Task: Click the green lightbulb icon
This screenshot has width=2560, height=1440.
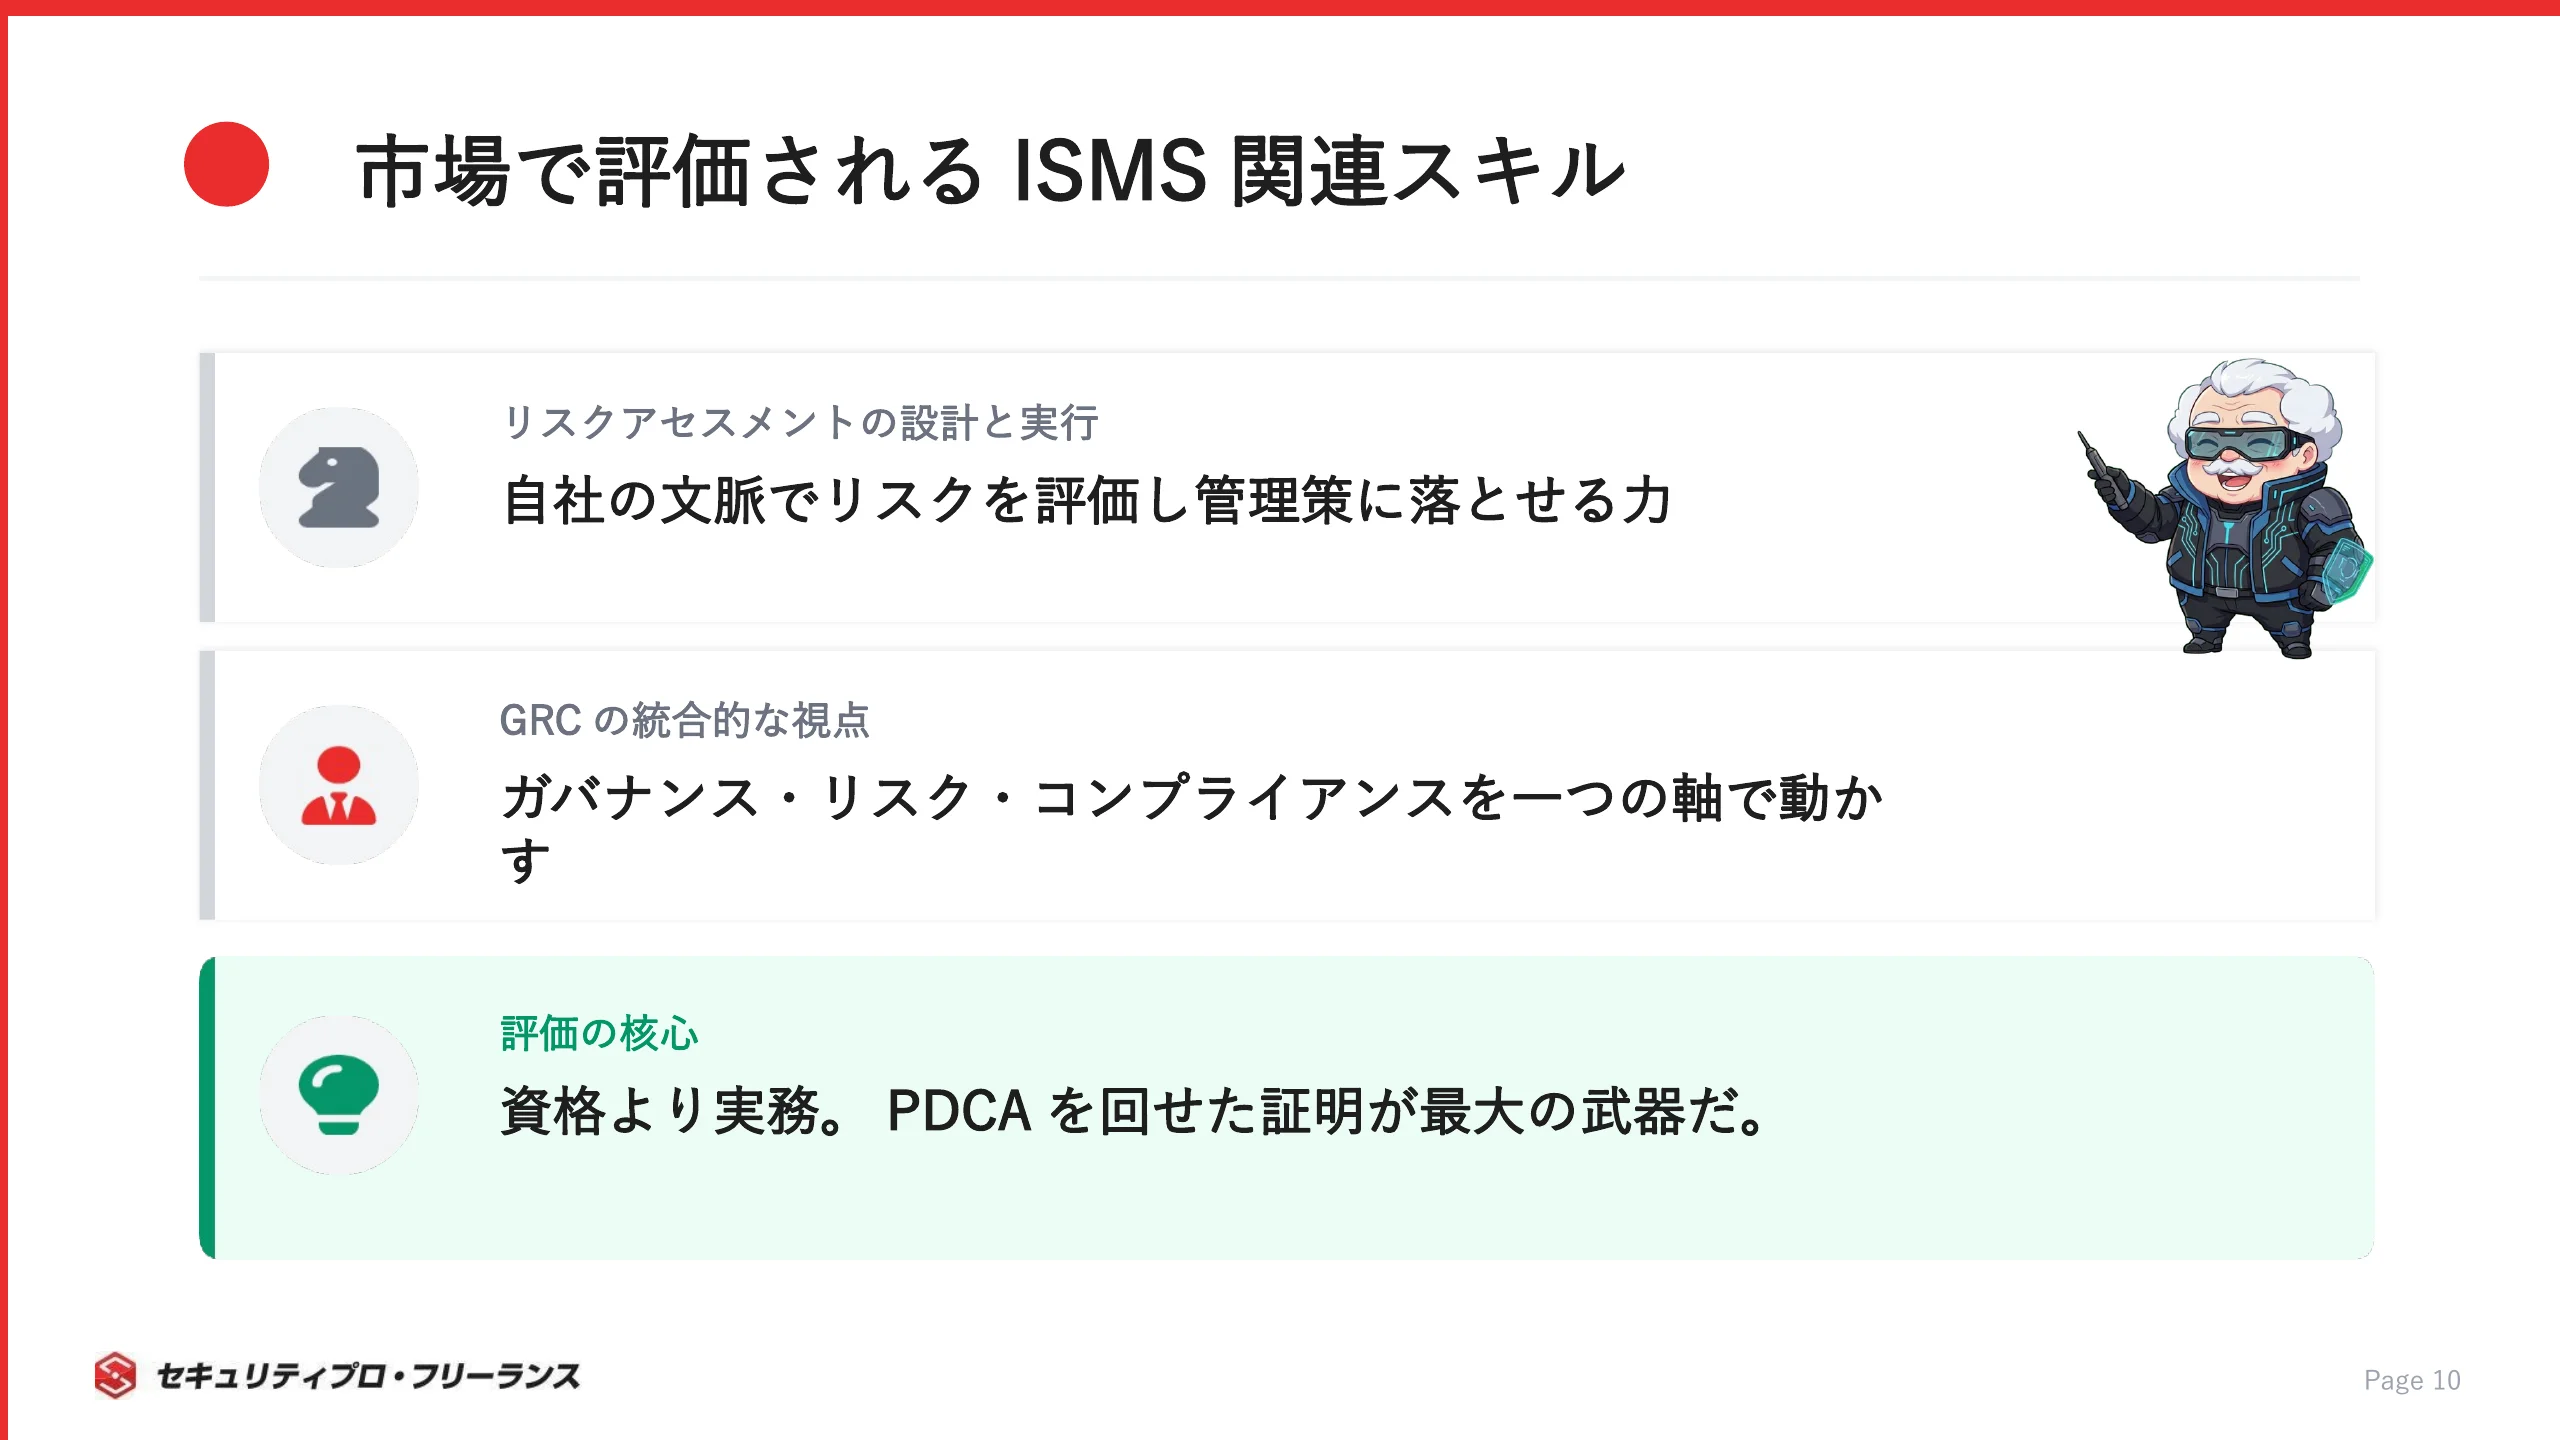Action: point(339,1095)
